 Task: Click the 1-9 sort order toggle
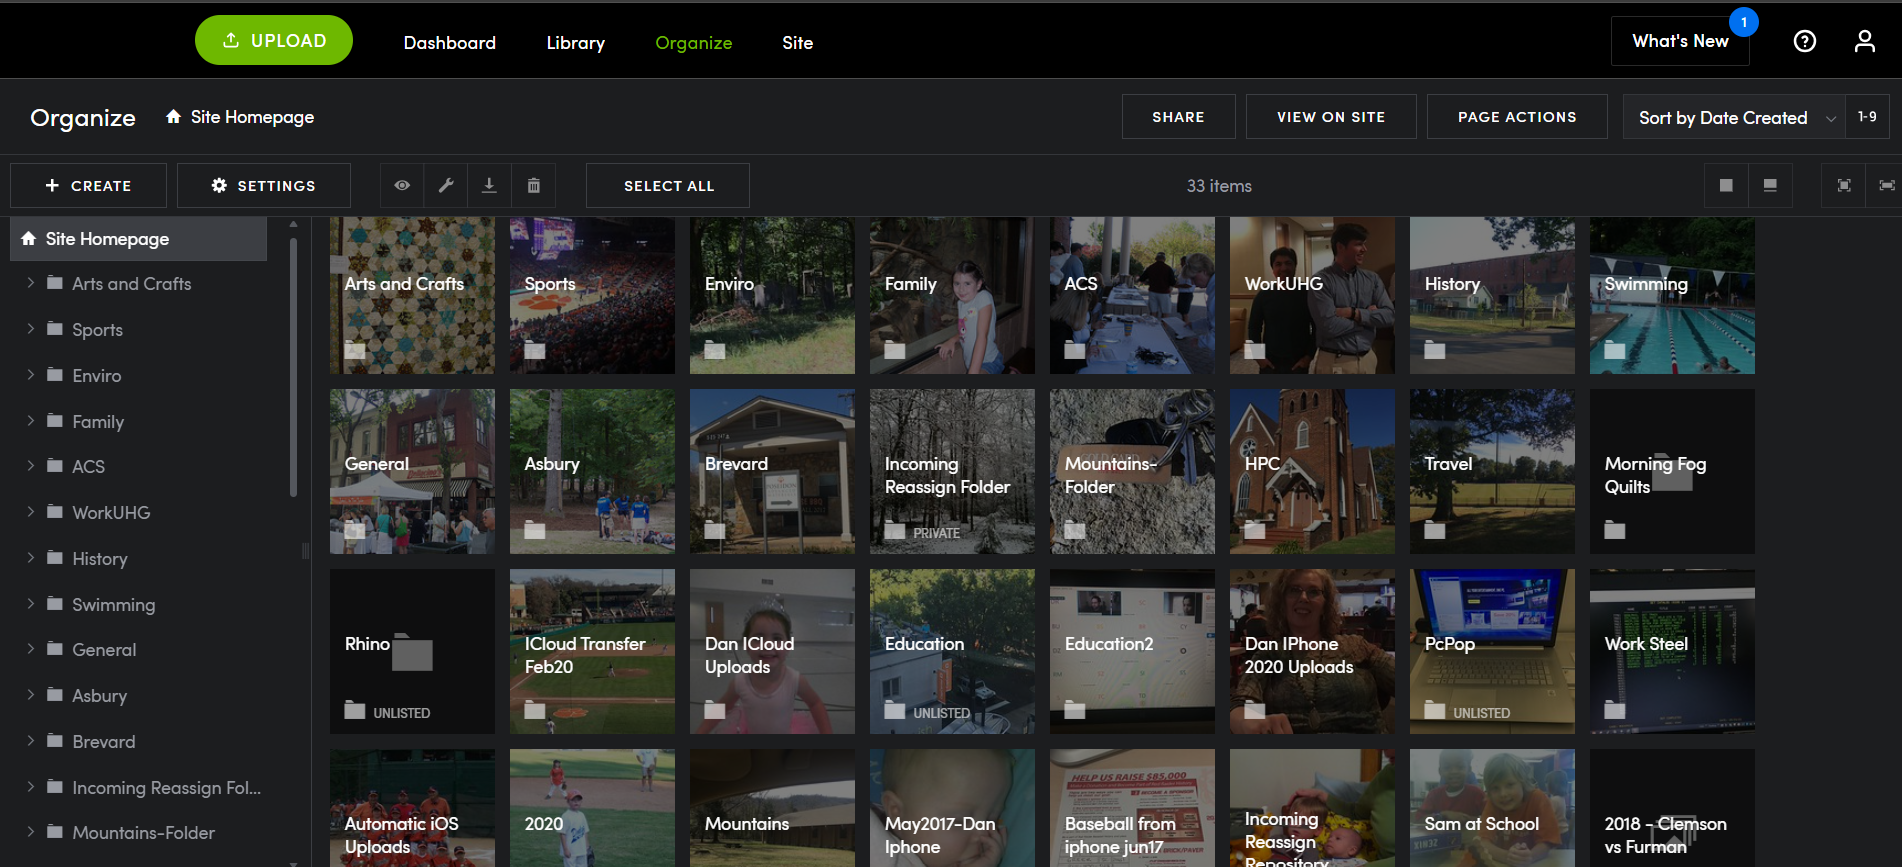1867,117
